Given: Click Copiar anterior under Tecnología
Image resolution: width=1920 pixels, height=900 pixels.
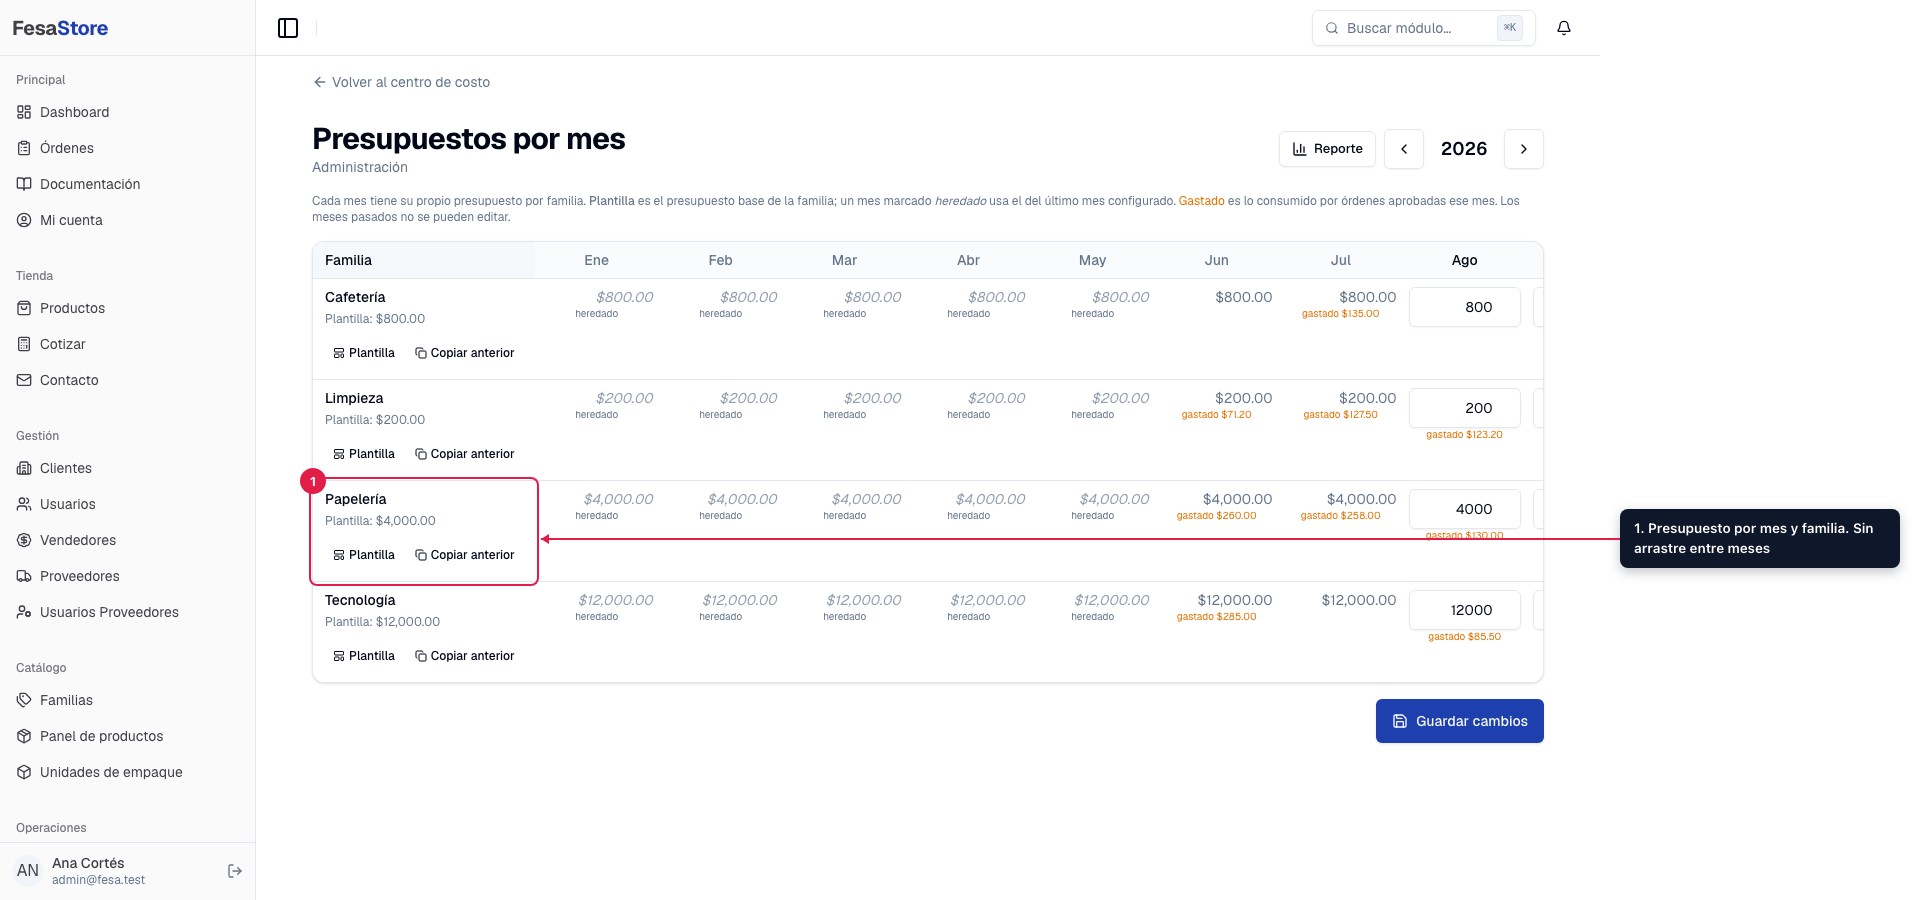Looking at the screenshot, I should tap(465, 656).
